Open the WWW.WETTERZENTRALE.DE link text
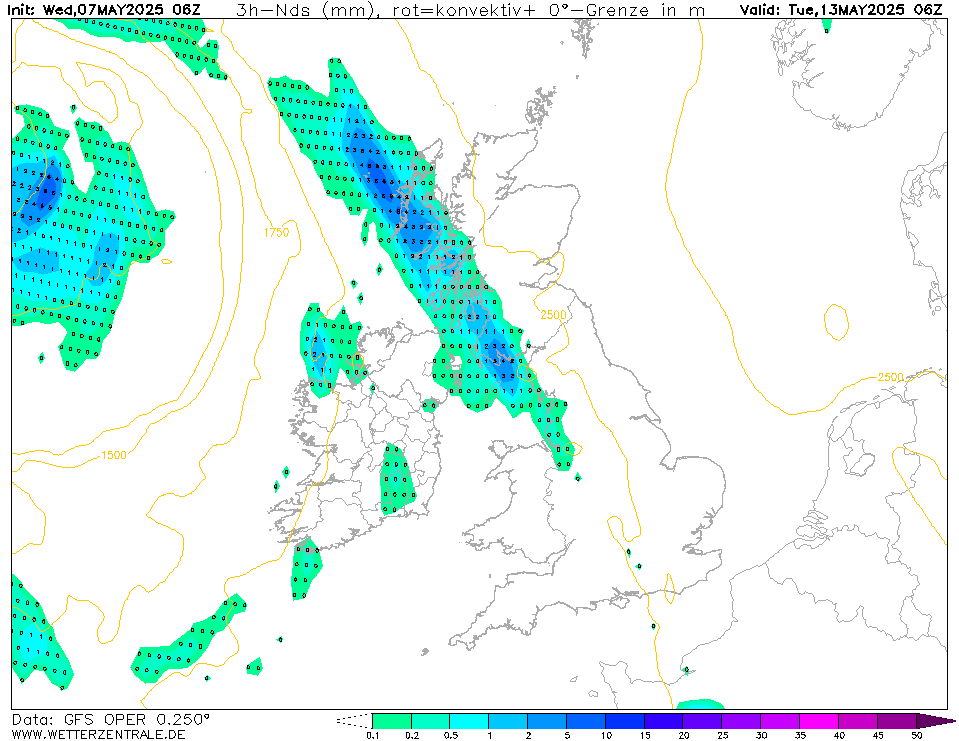Screen dimensions: 959x741 click(98, 734)
